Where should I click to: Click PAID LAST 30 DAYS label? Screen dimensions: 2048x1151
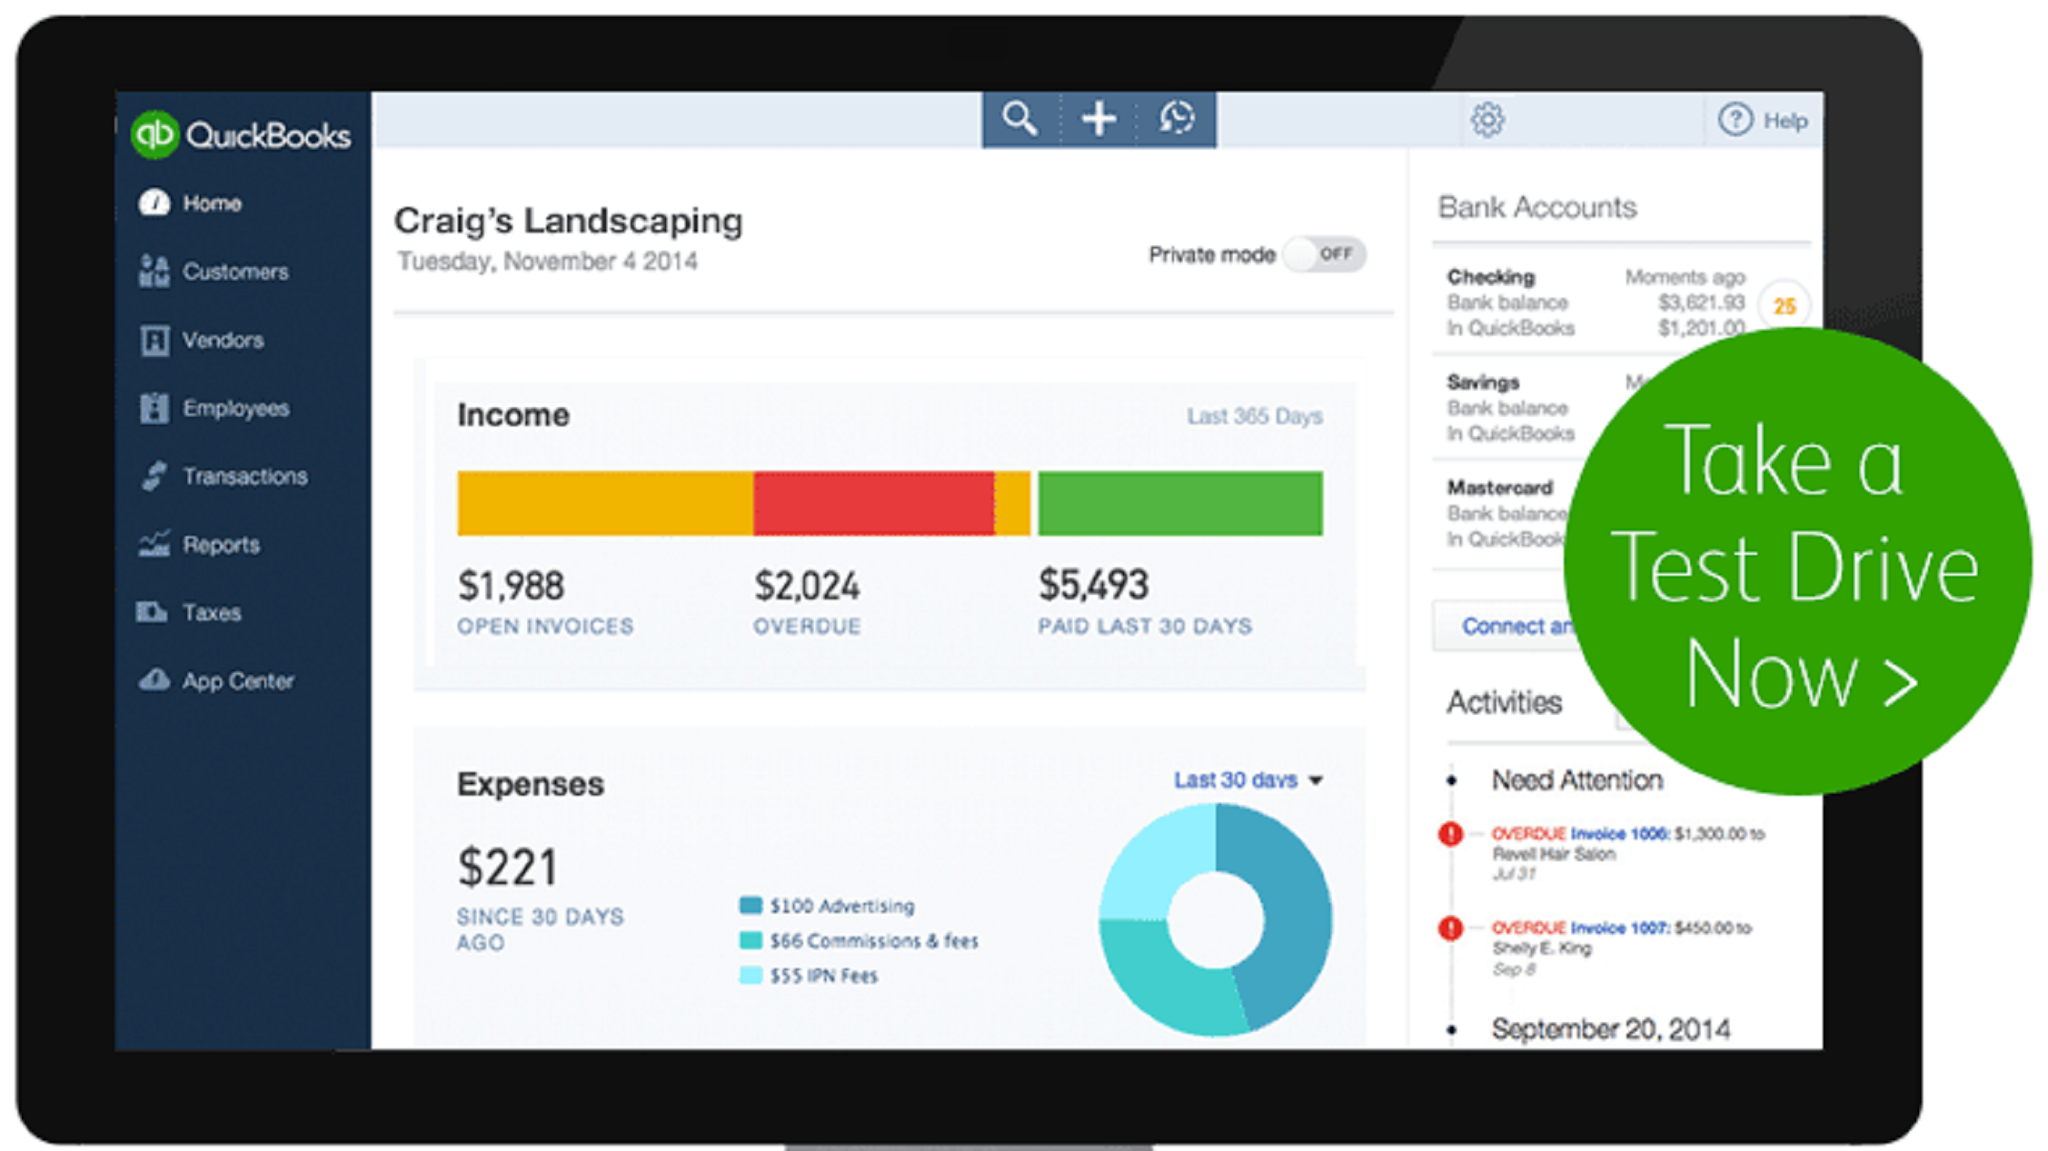click(x=1145, y=626)
